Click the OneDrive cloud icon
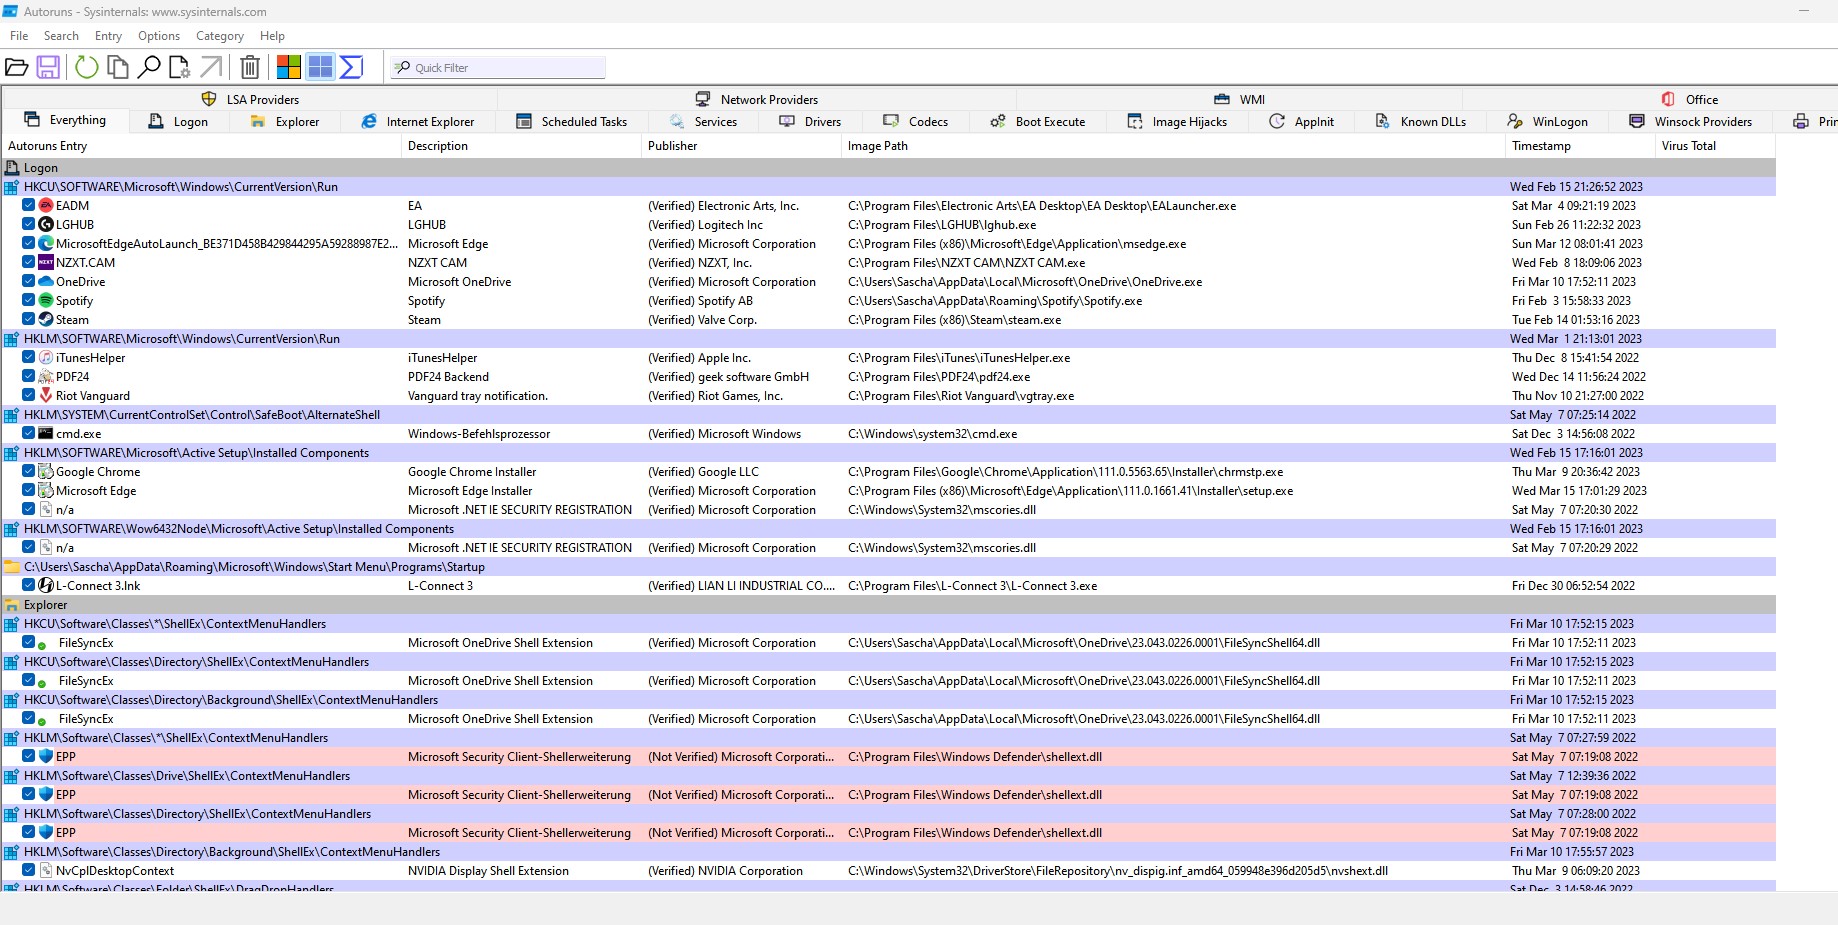This screenshot has width=1838, height=925. coord(46,282)
